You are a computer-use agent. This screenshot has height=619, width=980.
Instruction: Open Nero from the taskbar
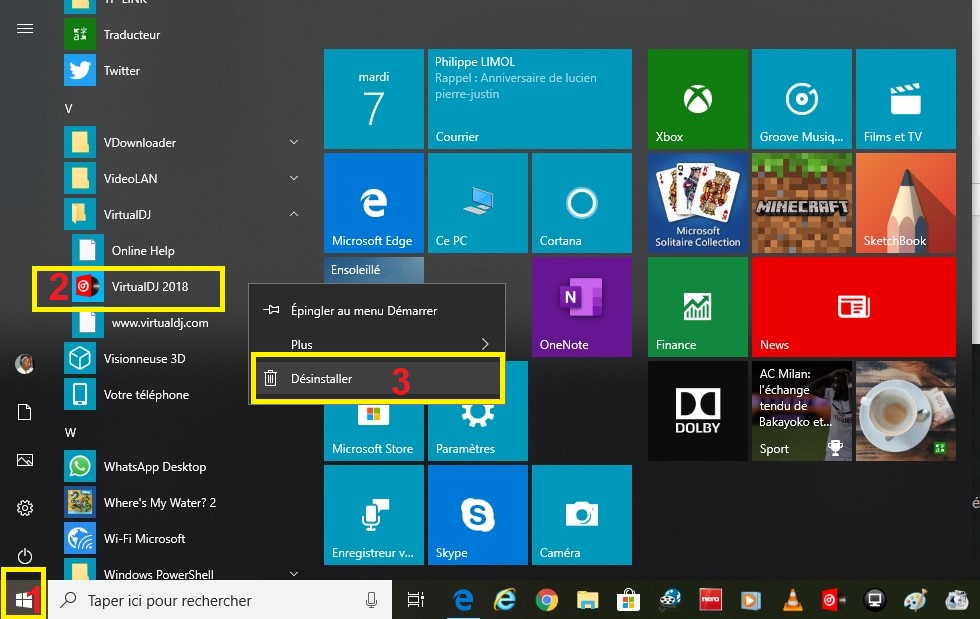(710, 600)
